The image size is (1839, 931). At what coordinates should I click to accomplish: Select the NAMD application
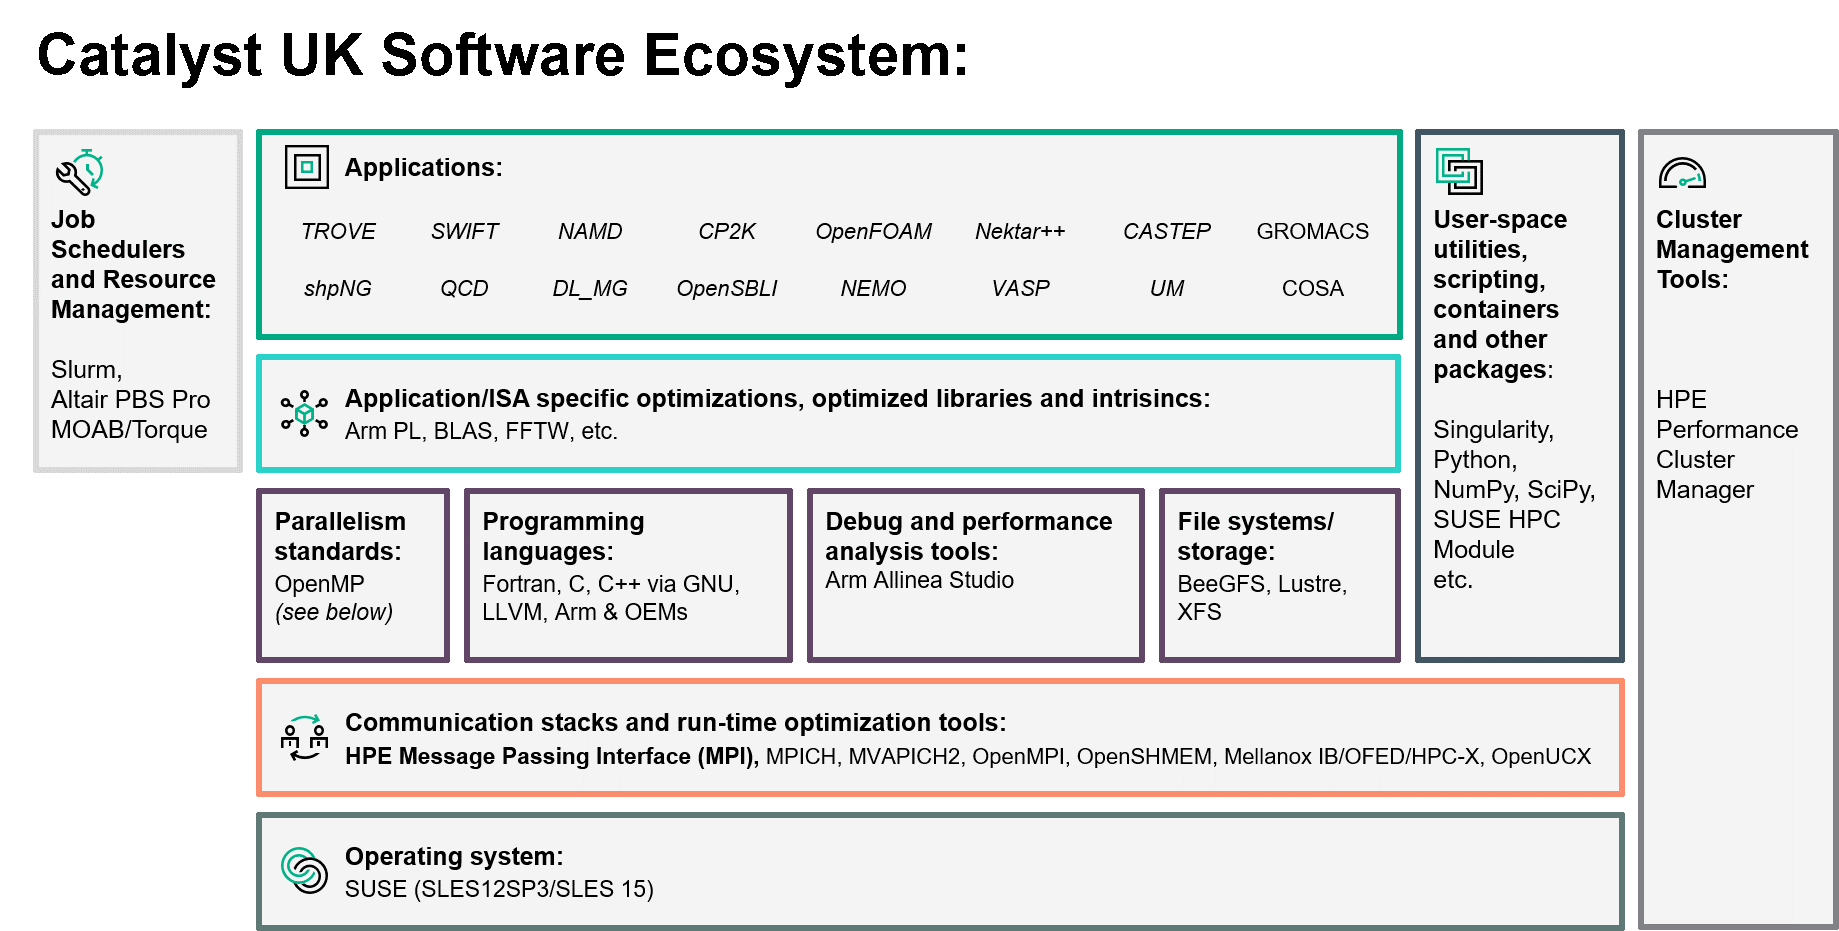pyautogui.click(x=590, y=231)
